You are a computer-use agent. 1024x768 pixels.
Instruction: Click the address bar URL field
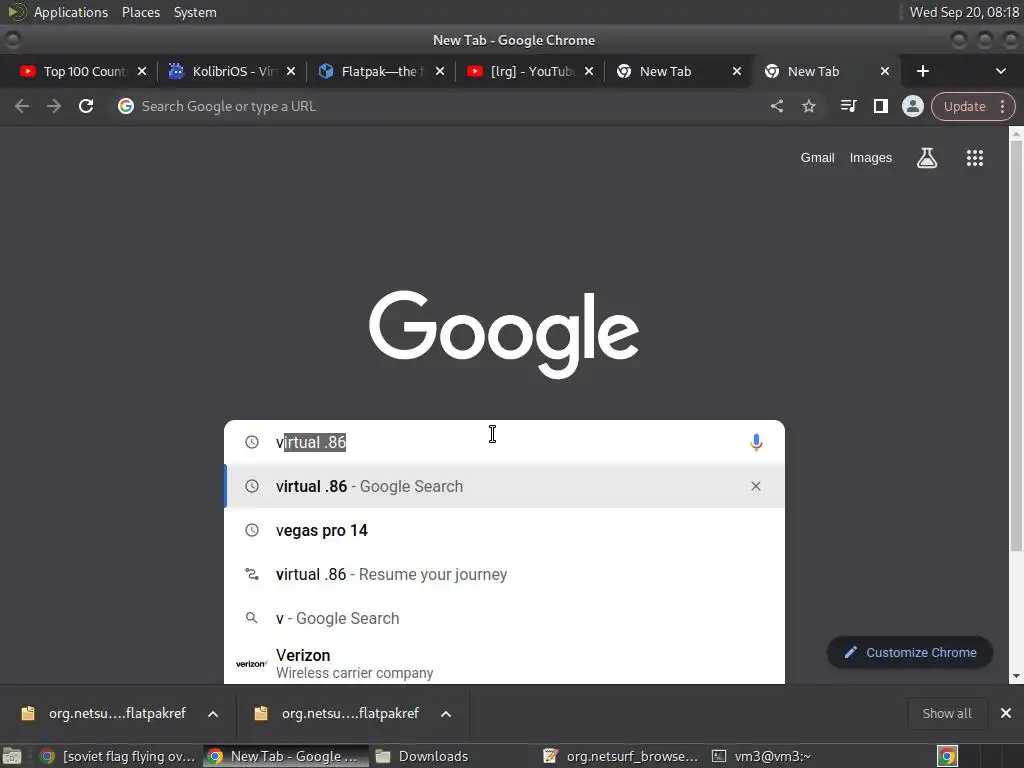pyautogui.click(x=444, y=106)
